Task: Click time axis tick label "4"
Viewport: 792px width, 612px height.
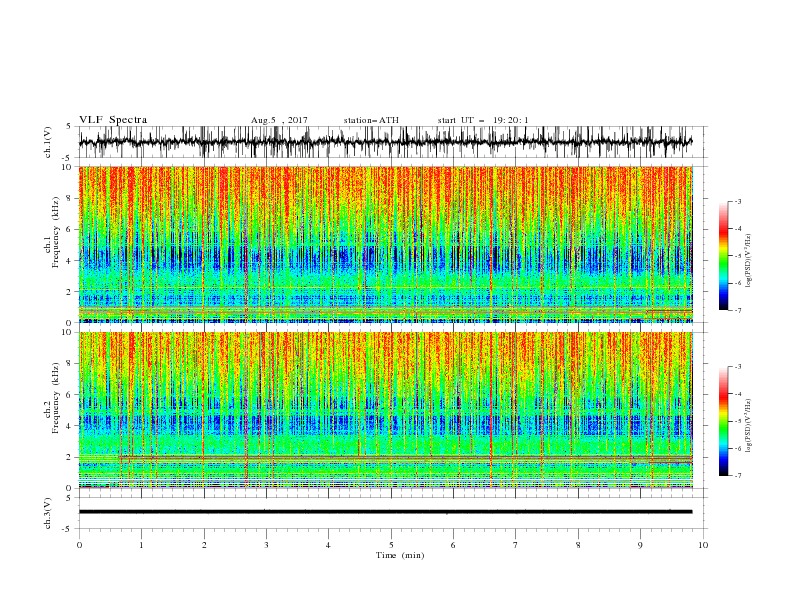Action: pyautogui.click(x=329, y=545)
